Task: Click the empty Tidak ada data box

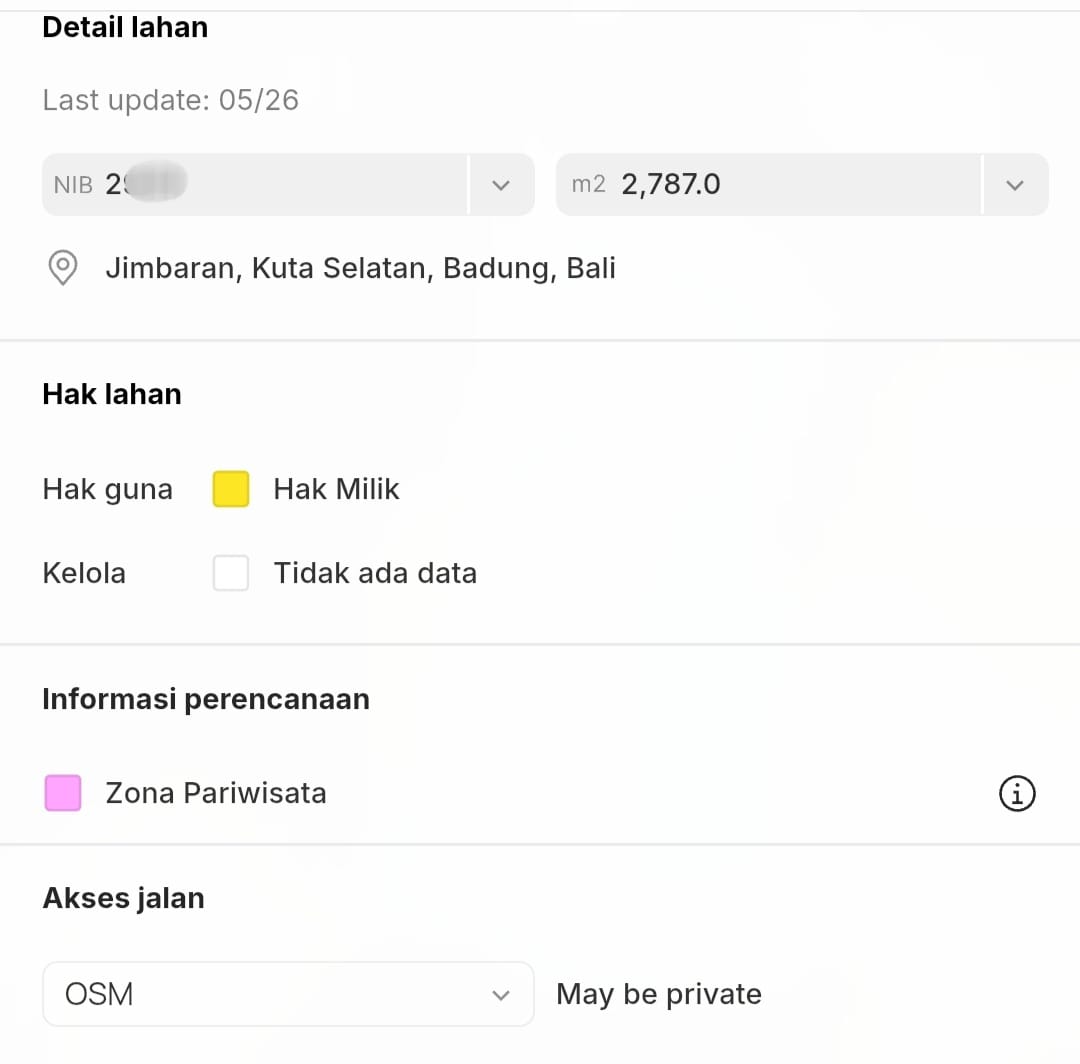Action: click(x=231, y=573)
